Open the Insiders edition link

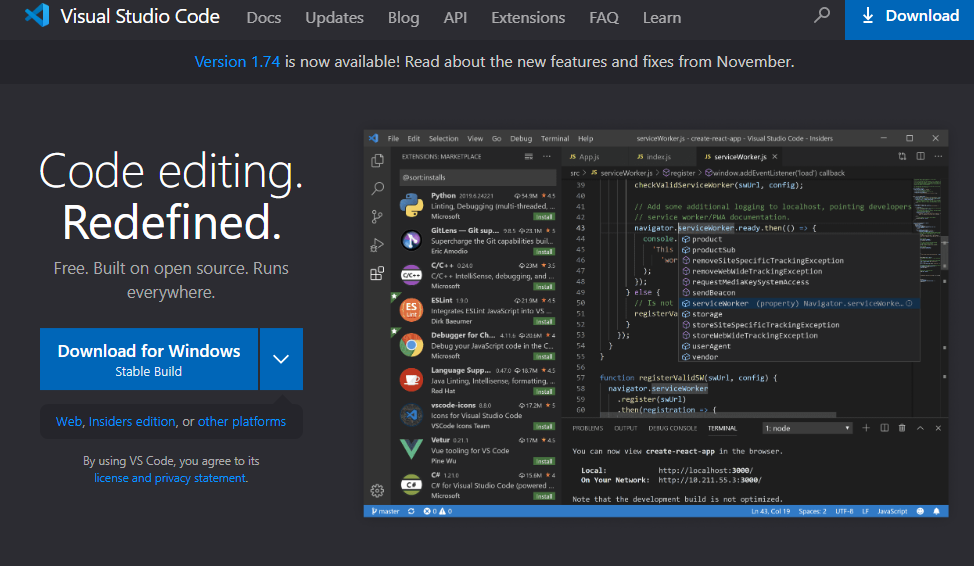[x=132, y=421]
